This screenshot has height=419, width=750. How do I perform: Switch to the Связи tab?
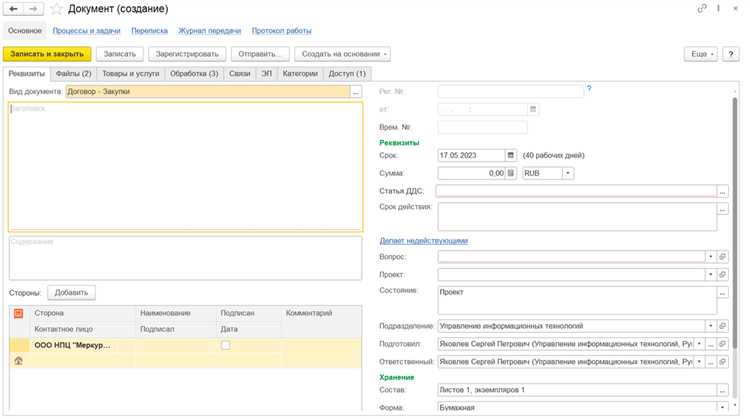pos(240,74)
